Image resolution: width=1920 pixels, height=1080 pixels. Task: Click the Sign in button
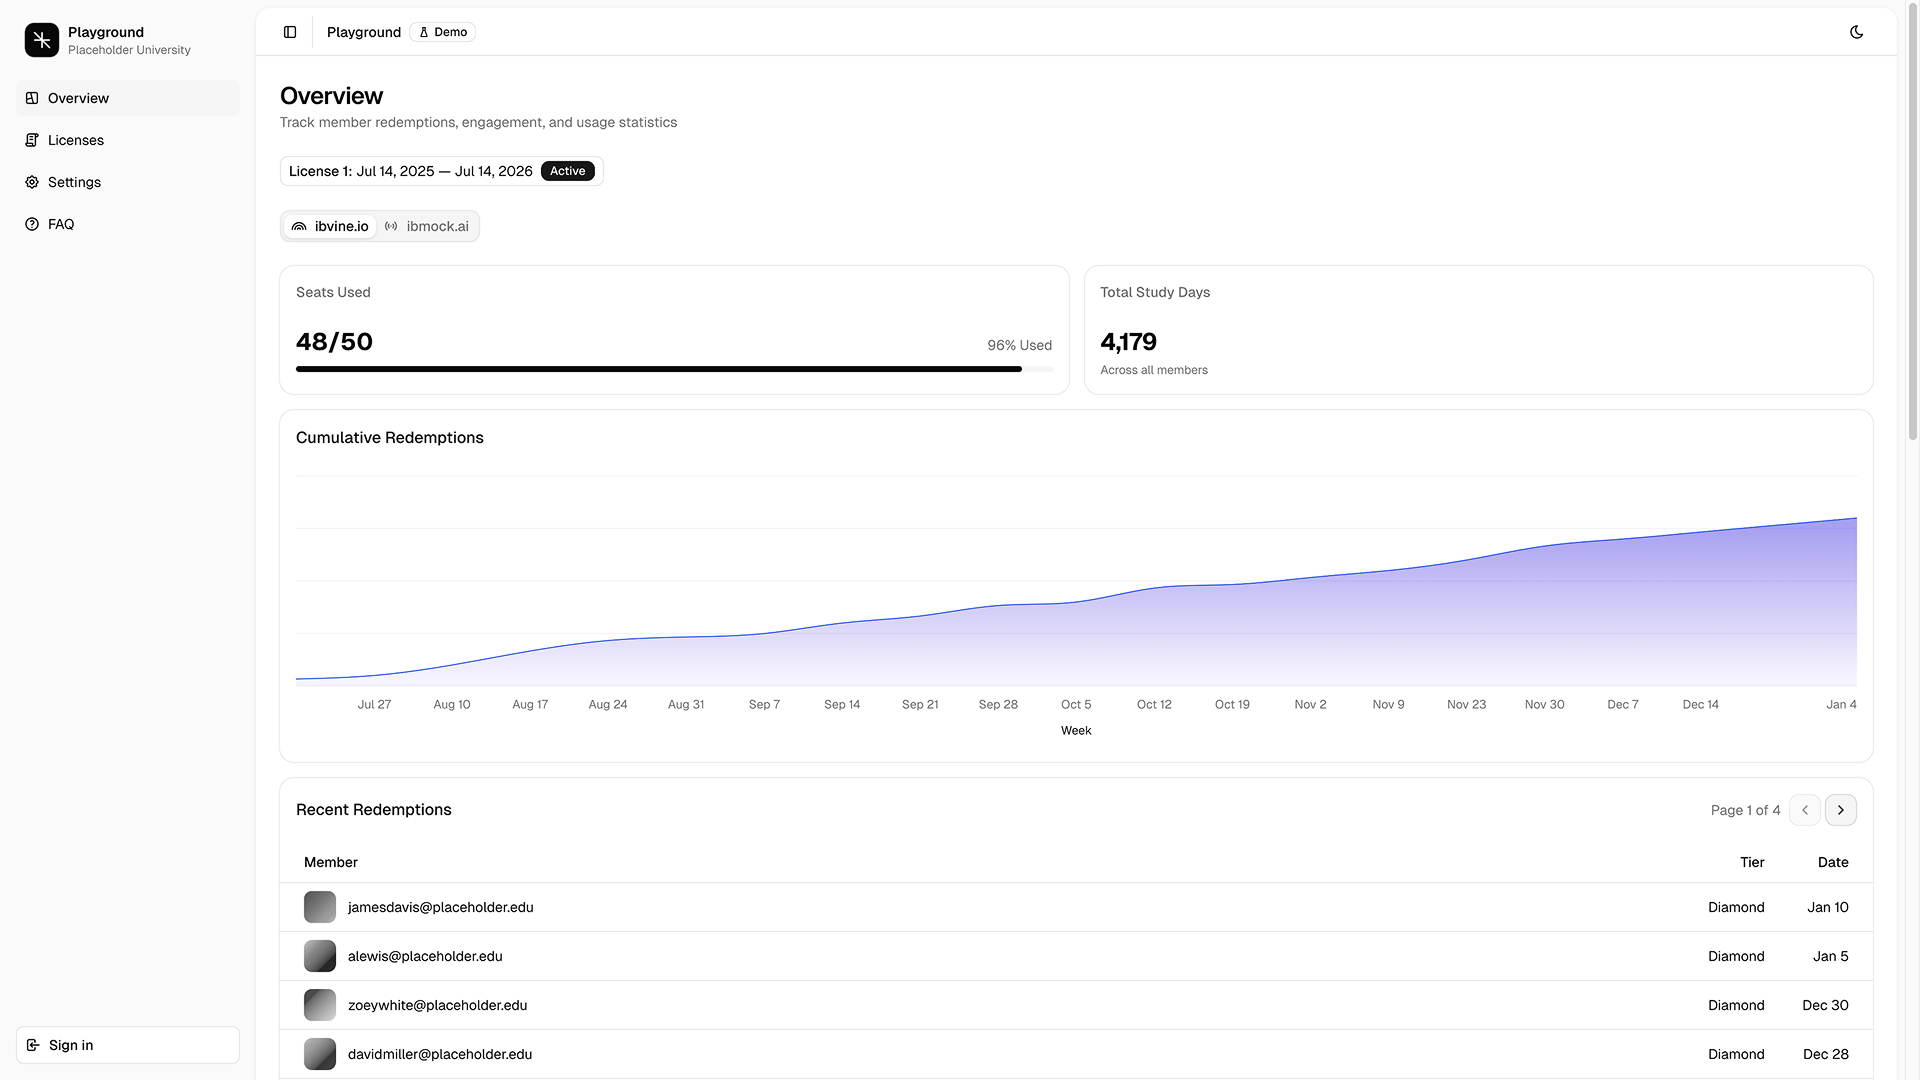click(x=127, y=1045)
